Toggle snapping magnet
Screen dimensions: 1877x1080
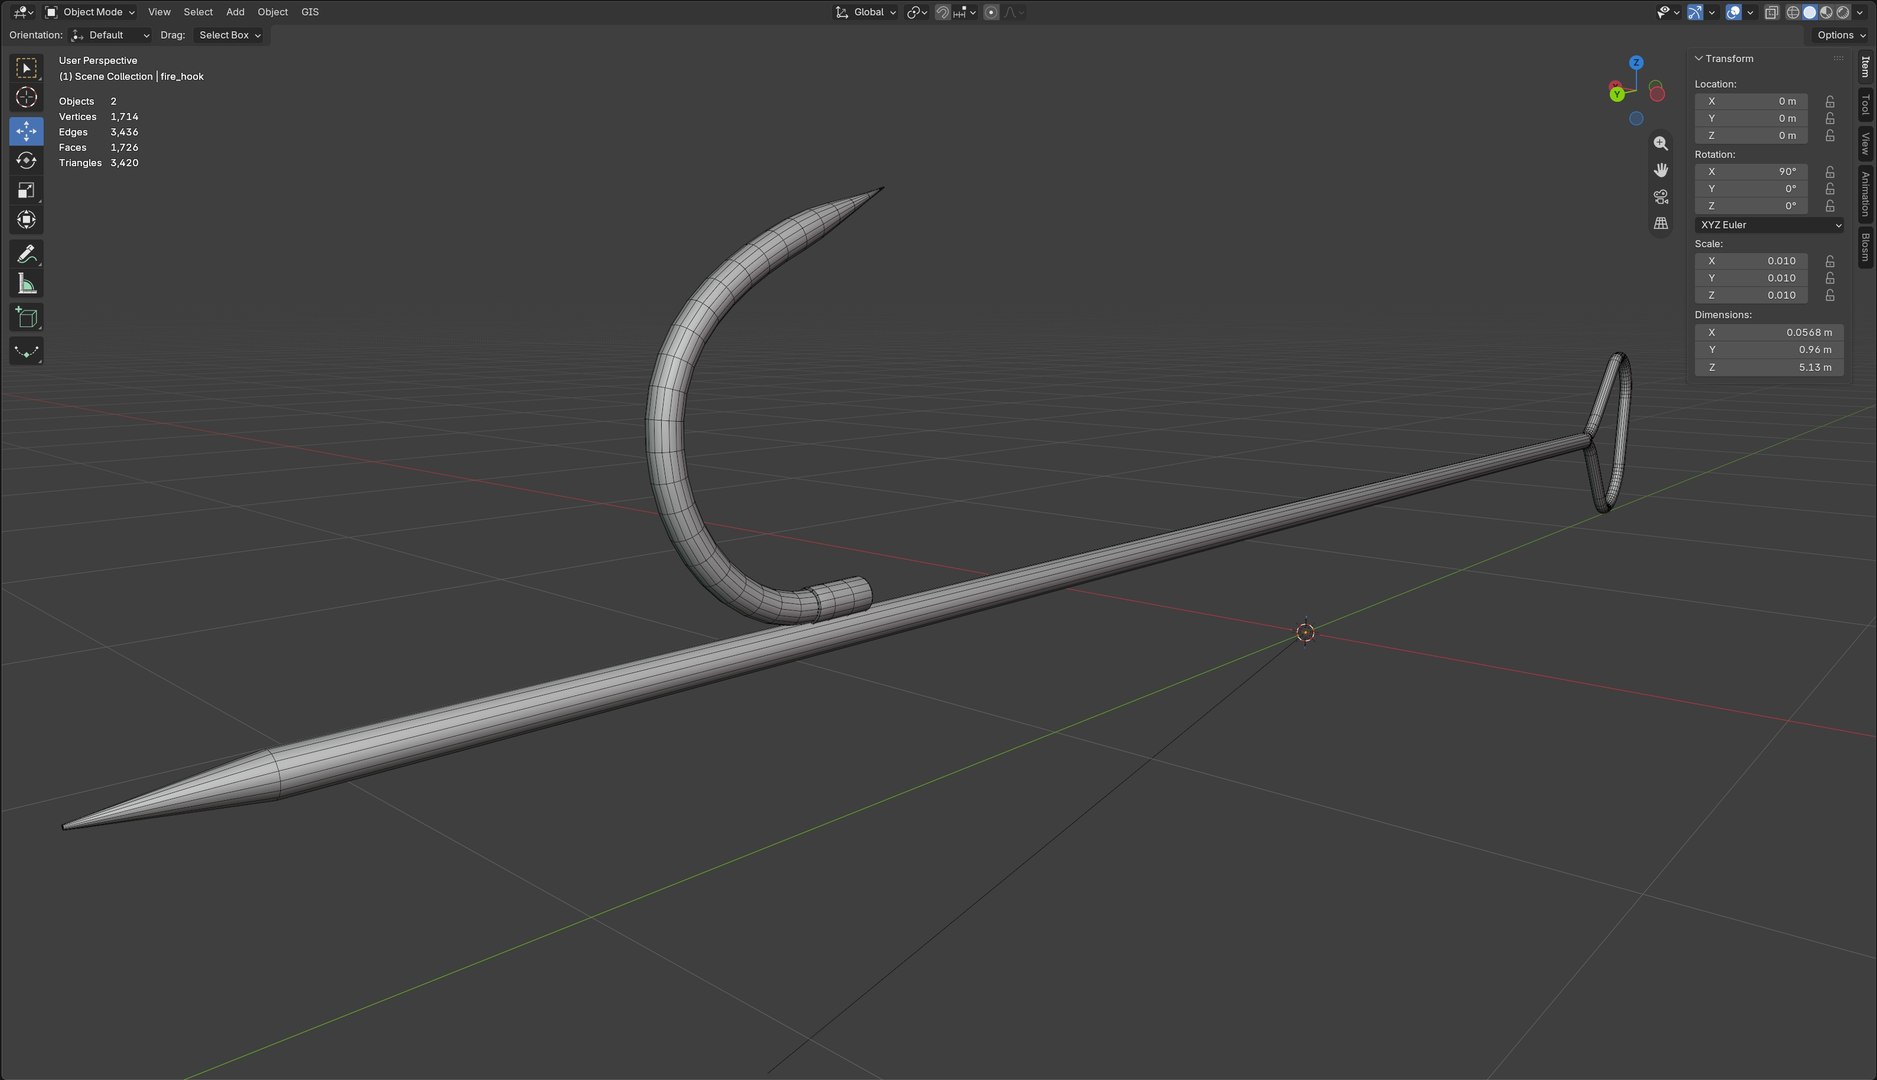[x=942, y=12]
